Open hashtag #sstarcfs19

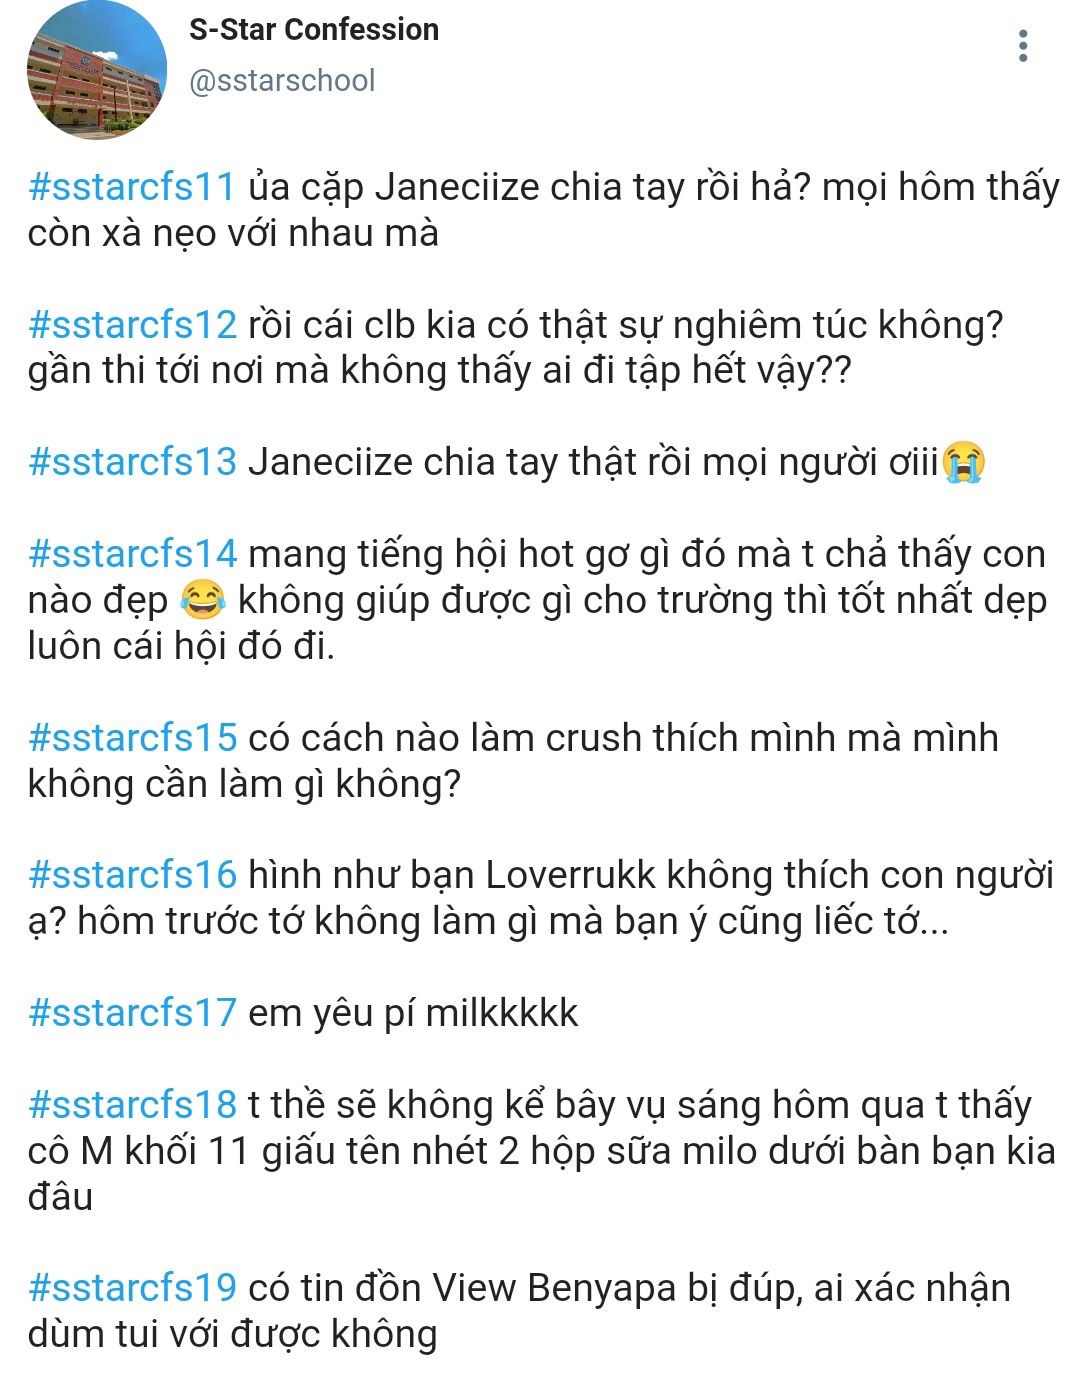pyautogui.click(x=132, y=1288)
